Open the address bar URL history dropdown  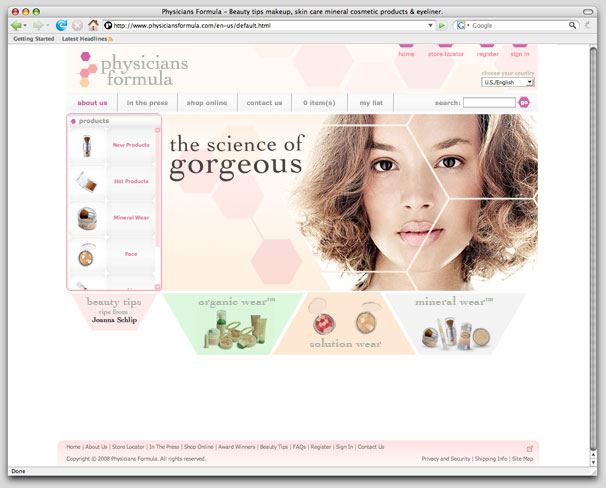(x=430, y=25)
